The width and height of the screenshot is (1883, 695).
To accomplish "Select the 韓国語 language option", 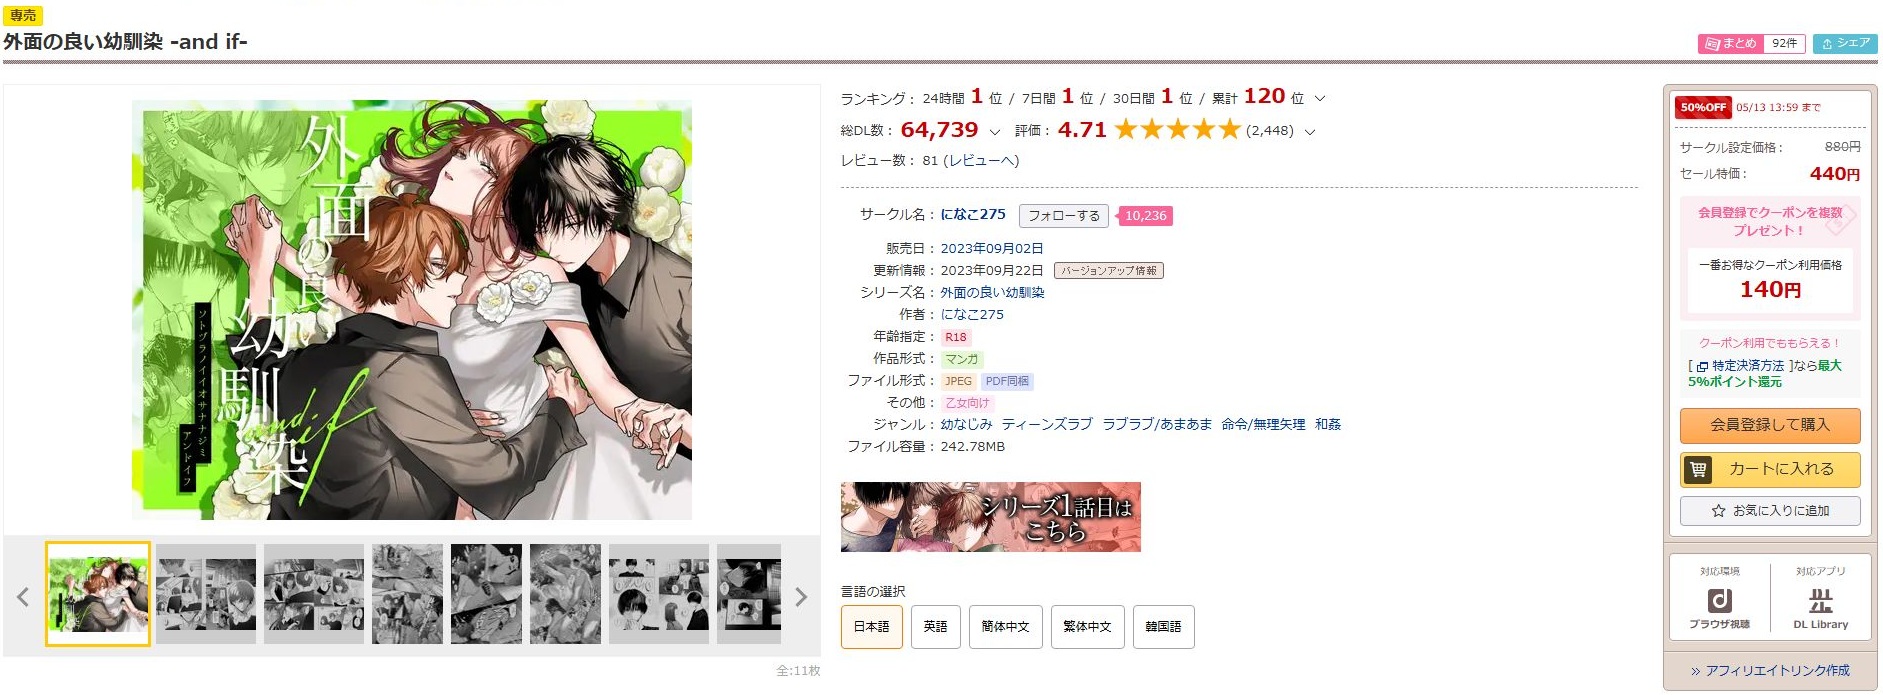I will tap(1163, 627).
